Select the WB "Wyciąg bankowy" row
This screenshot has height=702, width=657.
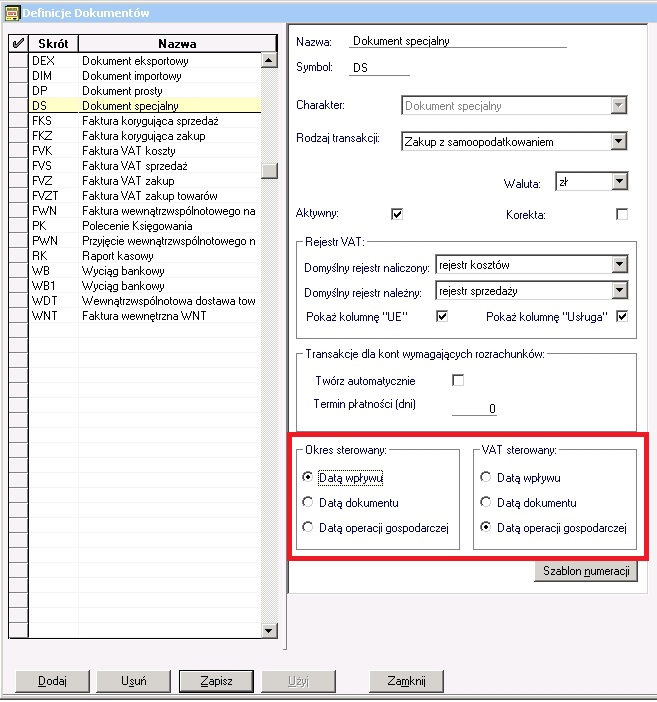(x=145, y=270)
